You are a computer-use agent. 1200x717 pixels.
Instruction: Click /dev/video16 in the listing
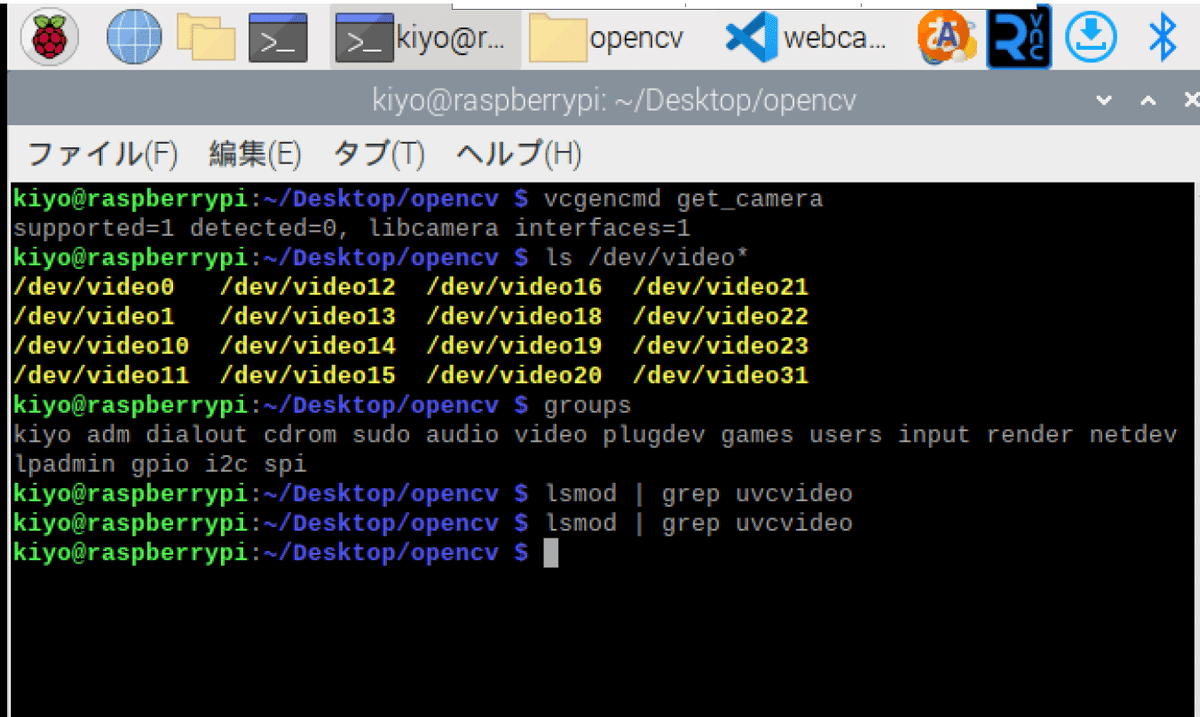click(514, 288)
